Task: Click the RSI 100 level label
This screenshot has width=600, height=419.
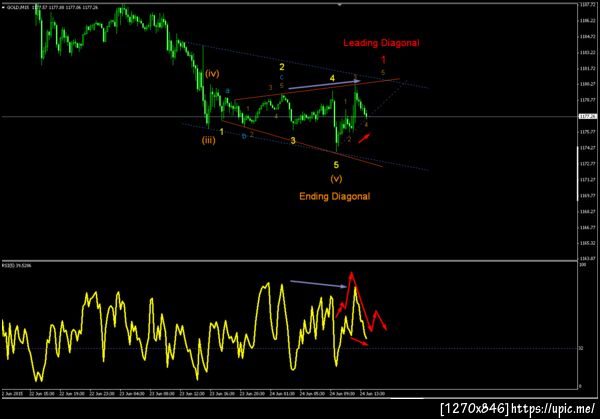Action: (x=582, y=265)
